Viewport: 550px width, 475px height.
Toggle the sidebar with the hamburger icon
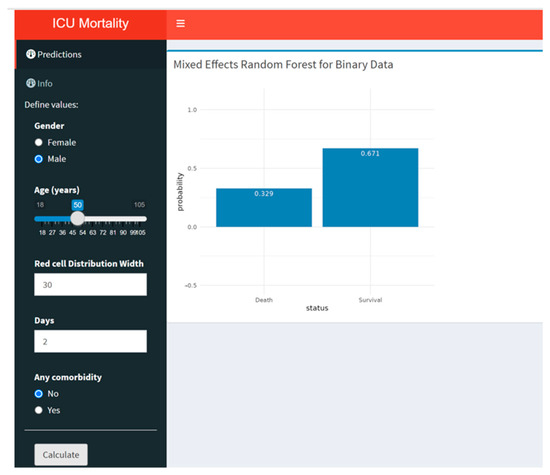(x=180, y=23)
